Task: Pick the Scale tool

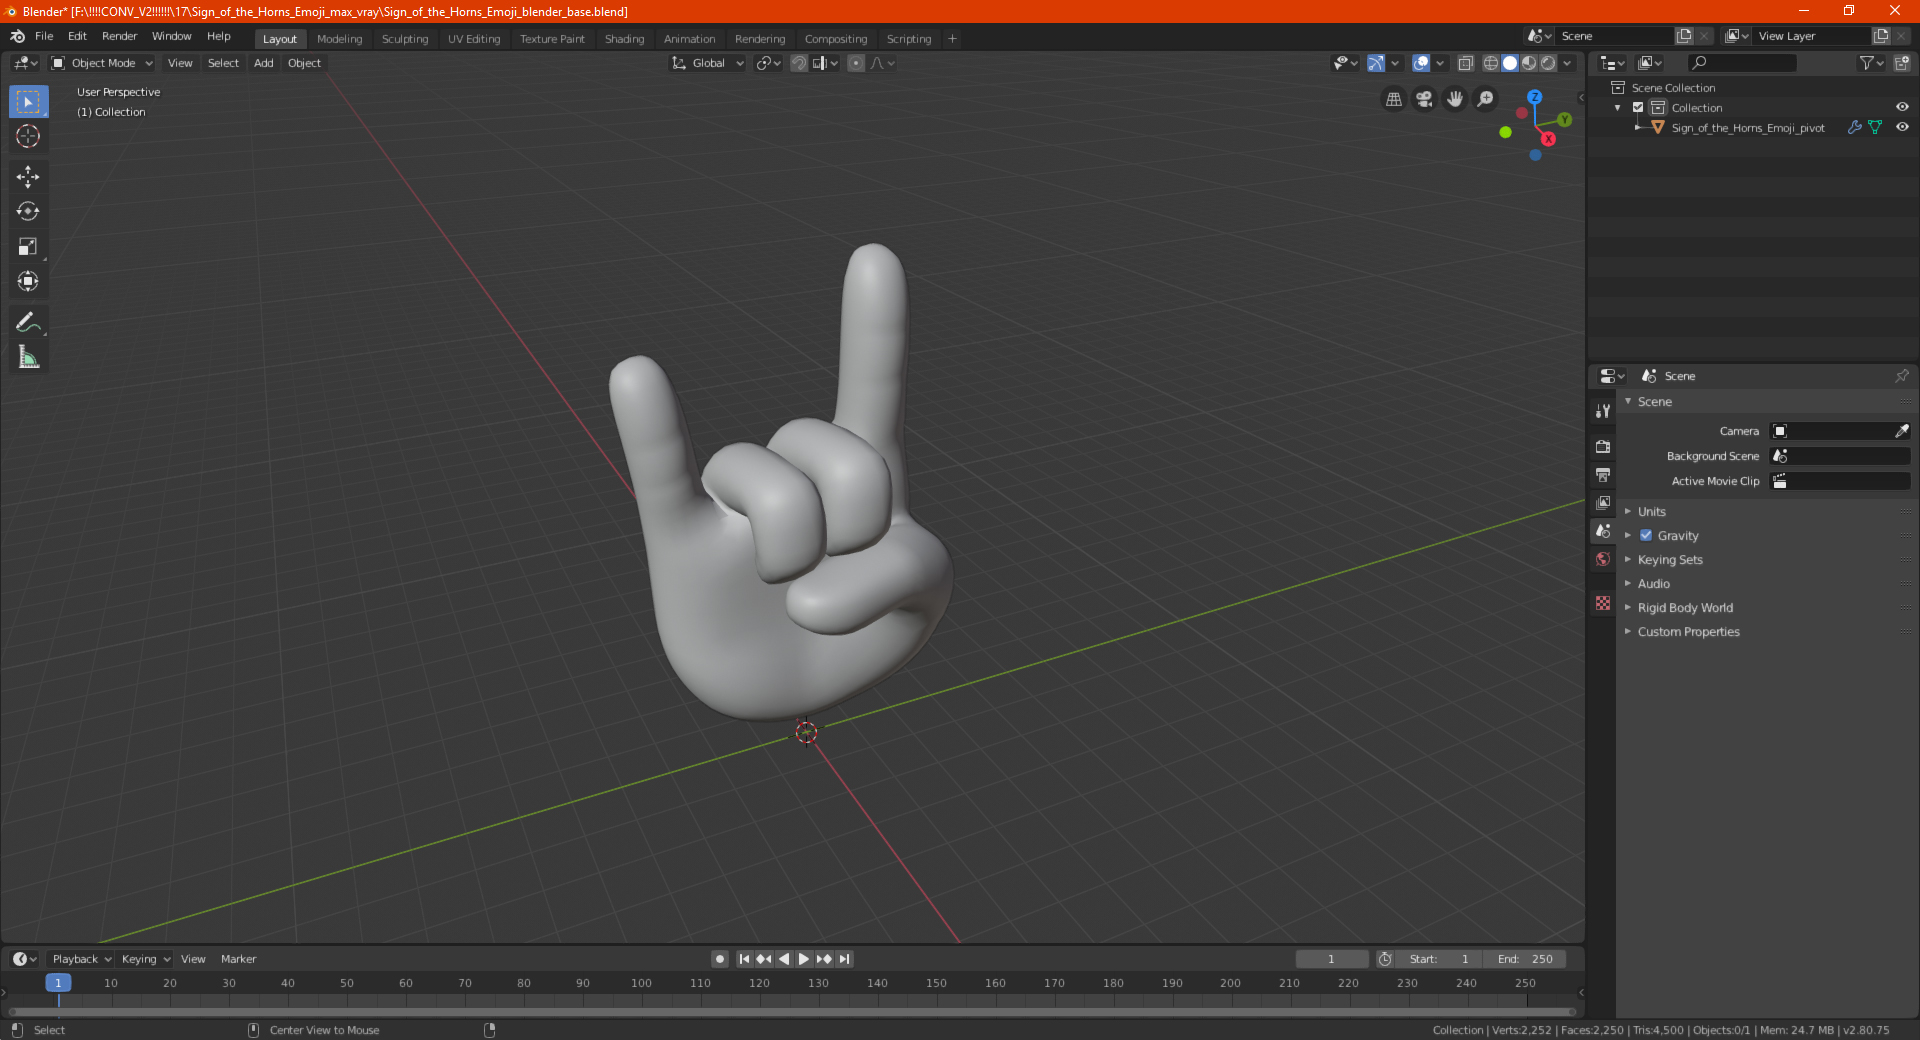Action: point(28,247)
